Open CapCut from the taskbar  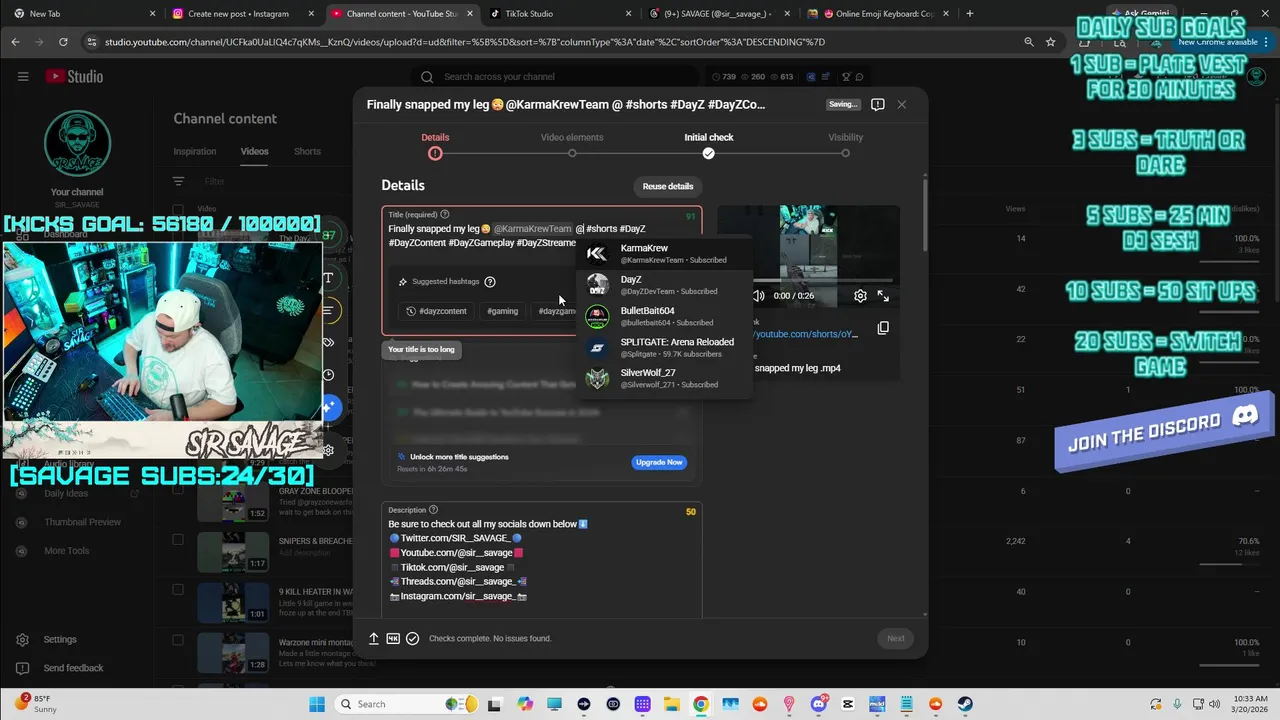click(x=848, y=704)
